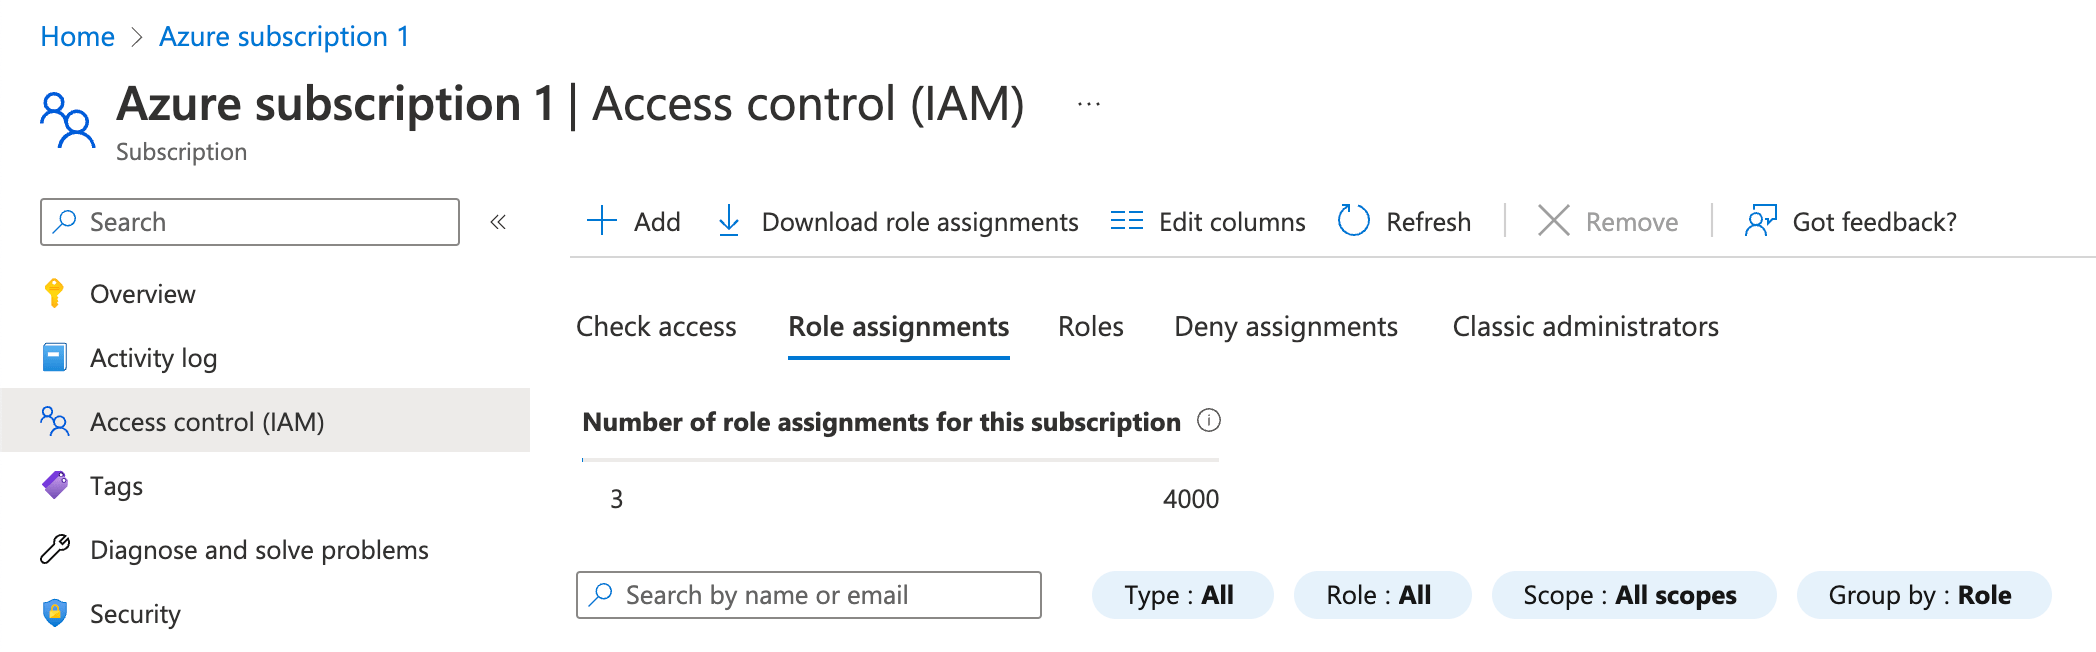2096x652 pixels.
Task: Click the Download role assignments arrow icon
Action: point(729,221)
